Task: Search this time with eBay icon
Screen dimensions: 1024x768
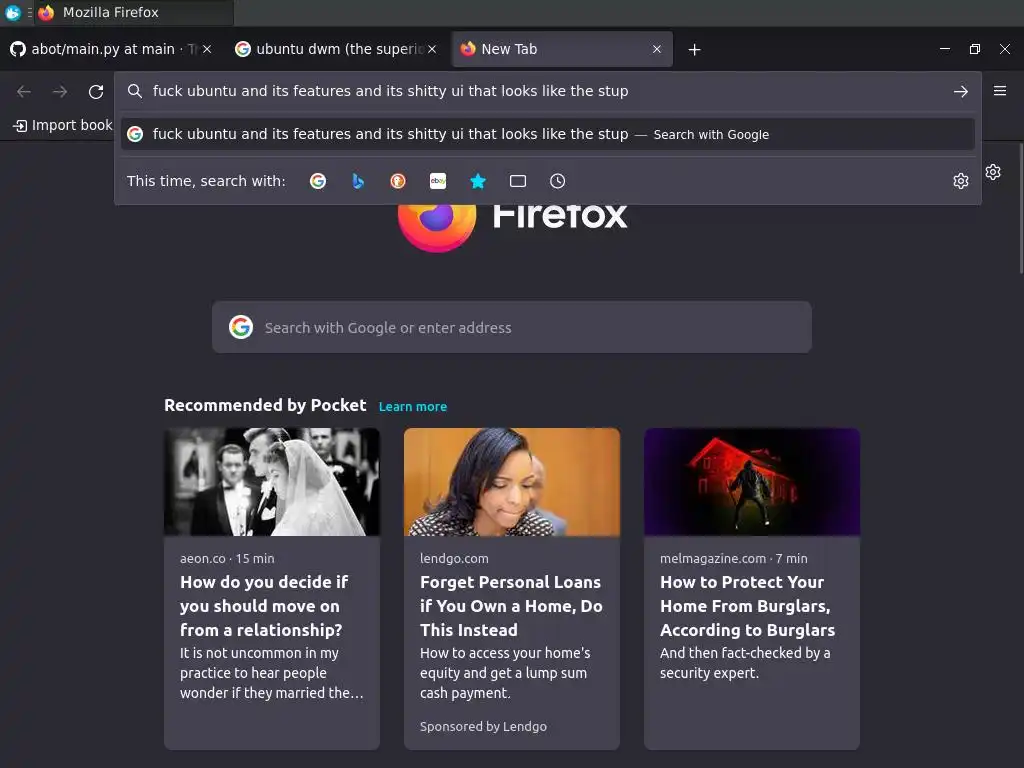Action: [438, 181]
